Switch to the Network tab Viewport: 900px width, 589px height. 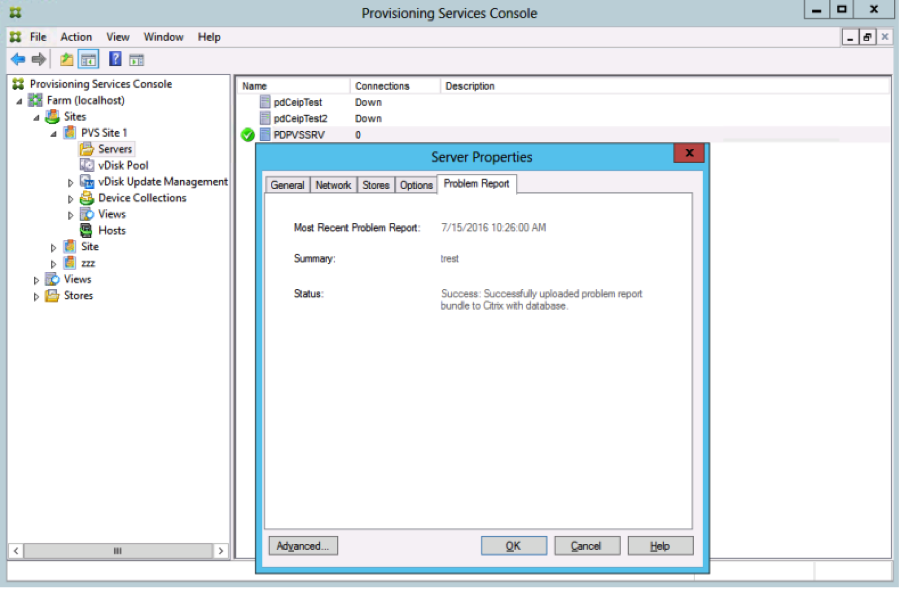point(333,185)
